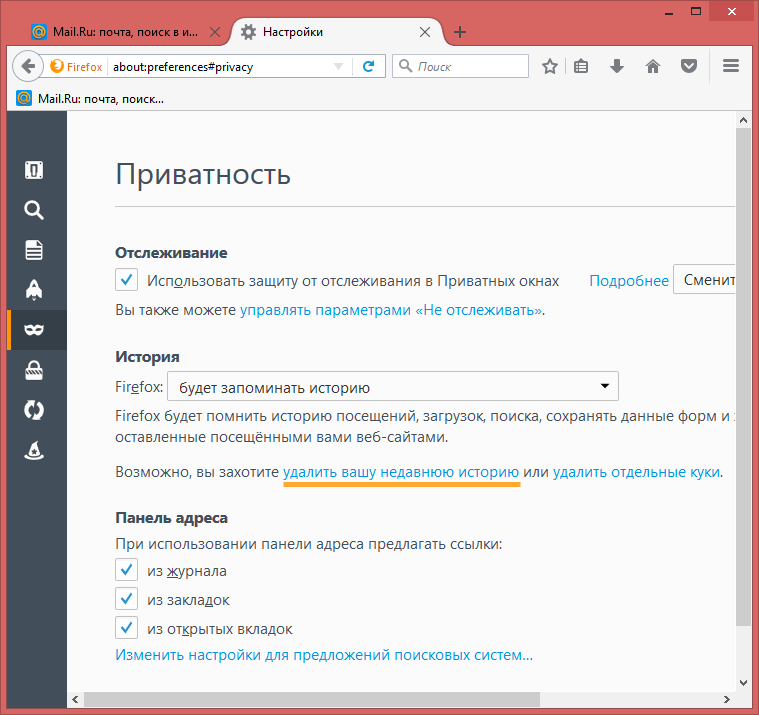Bookmark this page with the star

[x=550, y=66]
